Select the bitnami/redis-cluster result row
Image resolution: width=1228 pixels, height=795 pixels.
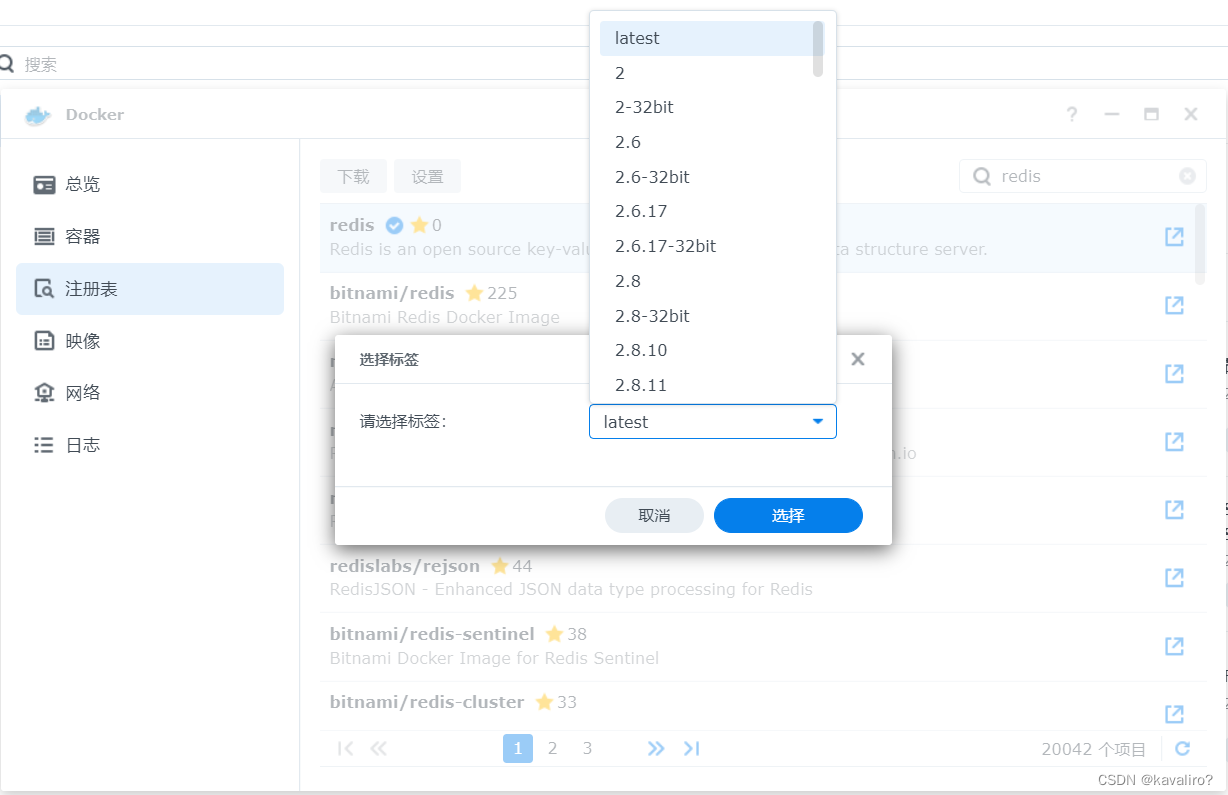(x=757, y=706)
